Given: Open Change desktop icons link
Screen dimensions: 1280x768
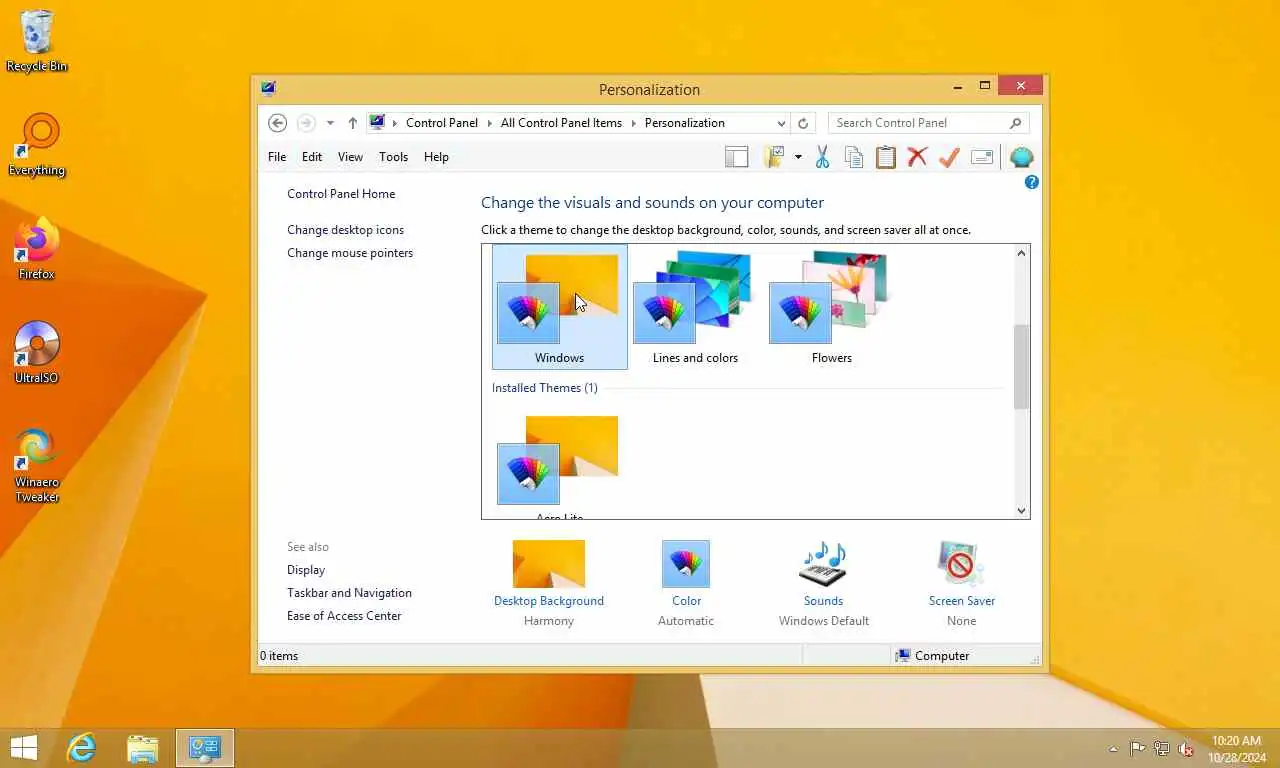Looking at the screenshot, I should tap(345, 230).
